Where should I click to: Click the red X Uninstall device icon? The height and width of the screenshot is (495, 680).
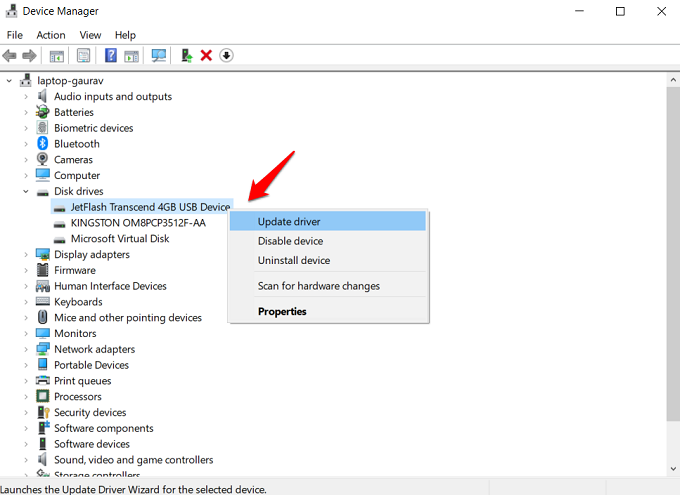tap(206, 56)
